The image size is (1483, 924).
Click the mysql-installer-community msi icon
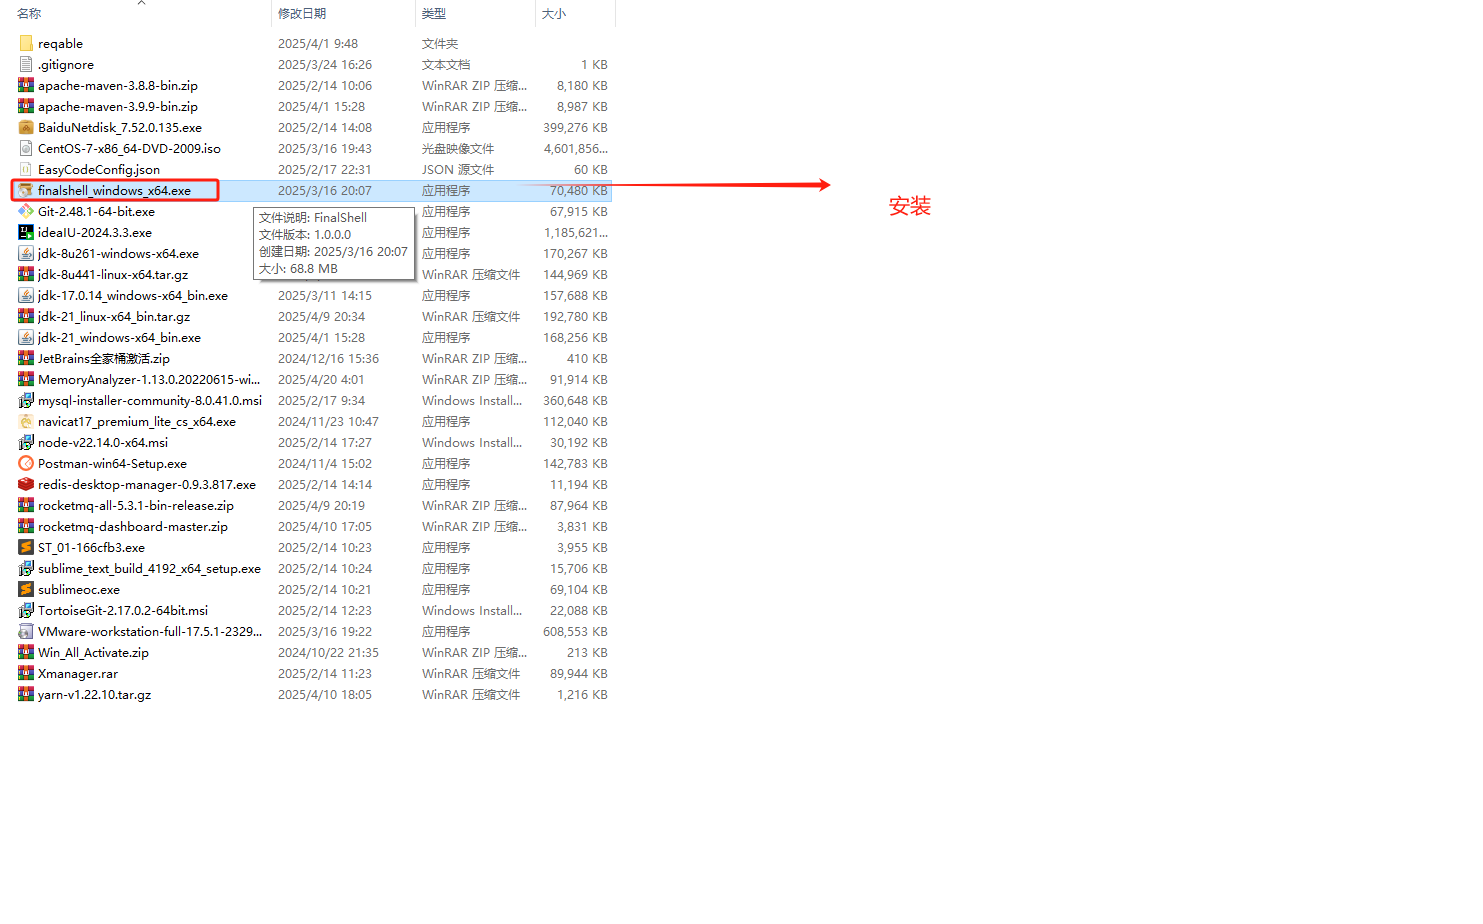click(x=26, y=400)
